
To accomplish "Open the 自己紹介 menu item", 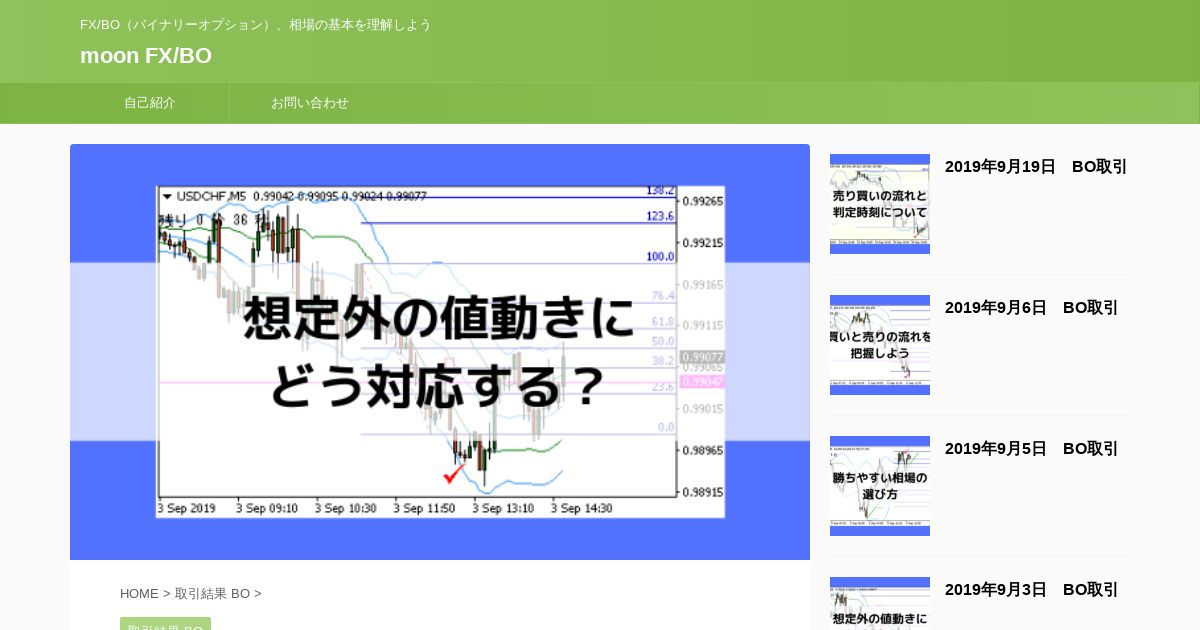I will pyautogui.click(x=150, y=103).
